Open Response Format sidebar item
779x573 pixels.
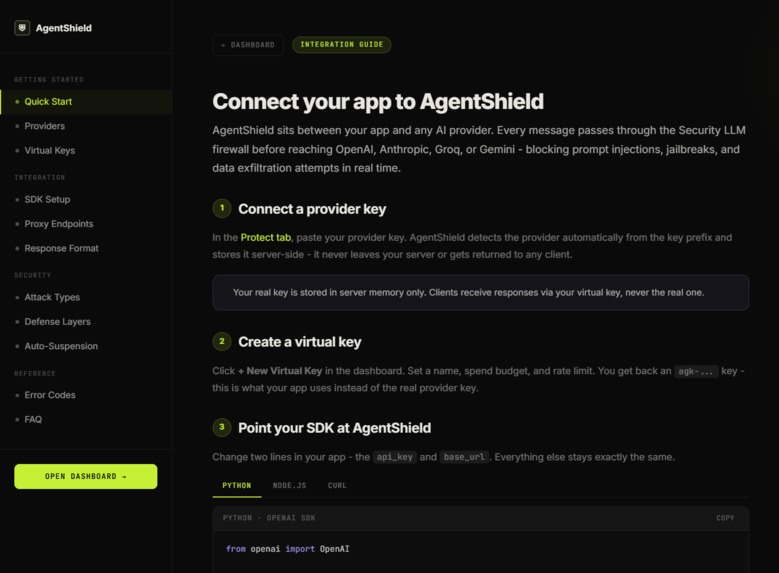86,248
